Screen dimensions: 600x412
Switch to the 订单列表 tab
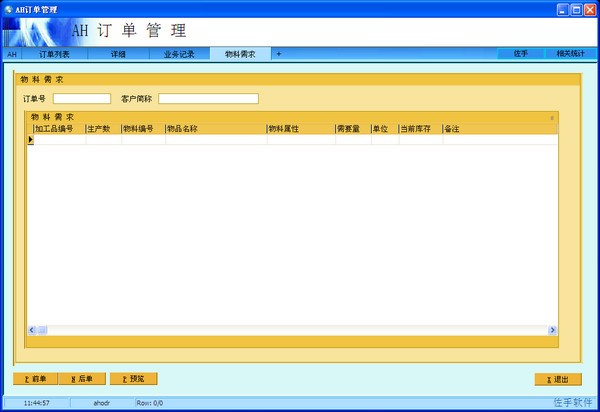point(54,54)
